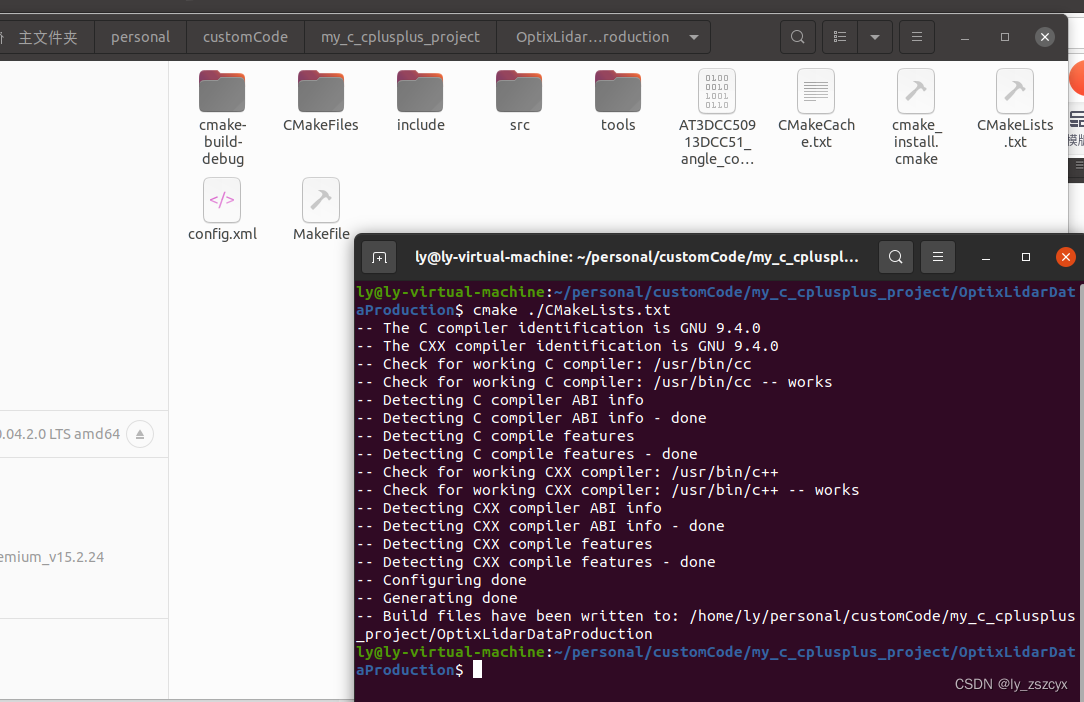Select the list view icon in Files toolbar
The height and width of the screenshot is (702, 1084).
click(839, 36)
